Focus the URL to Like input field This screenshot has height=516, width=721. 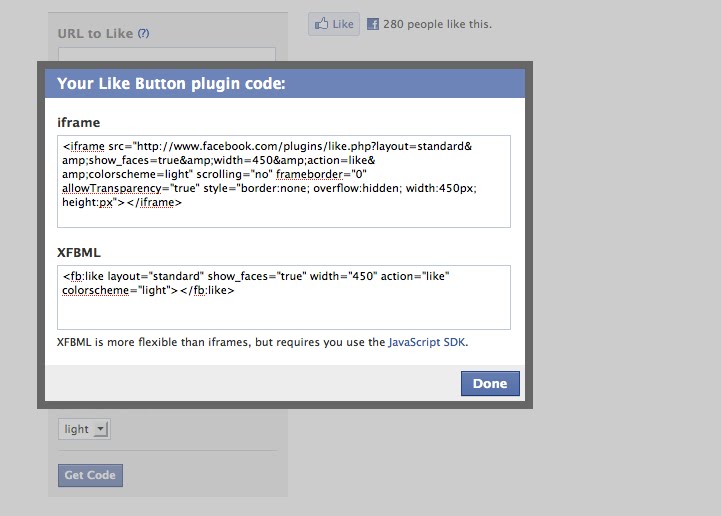167,56
